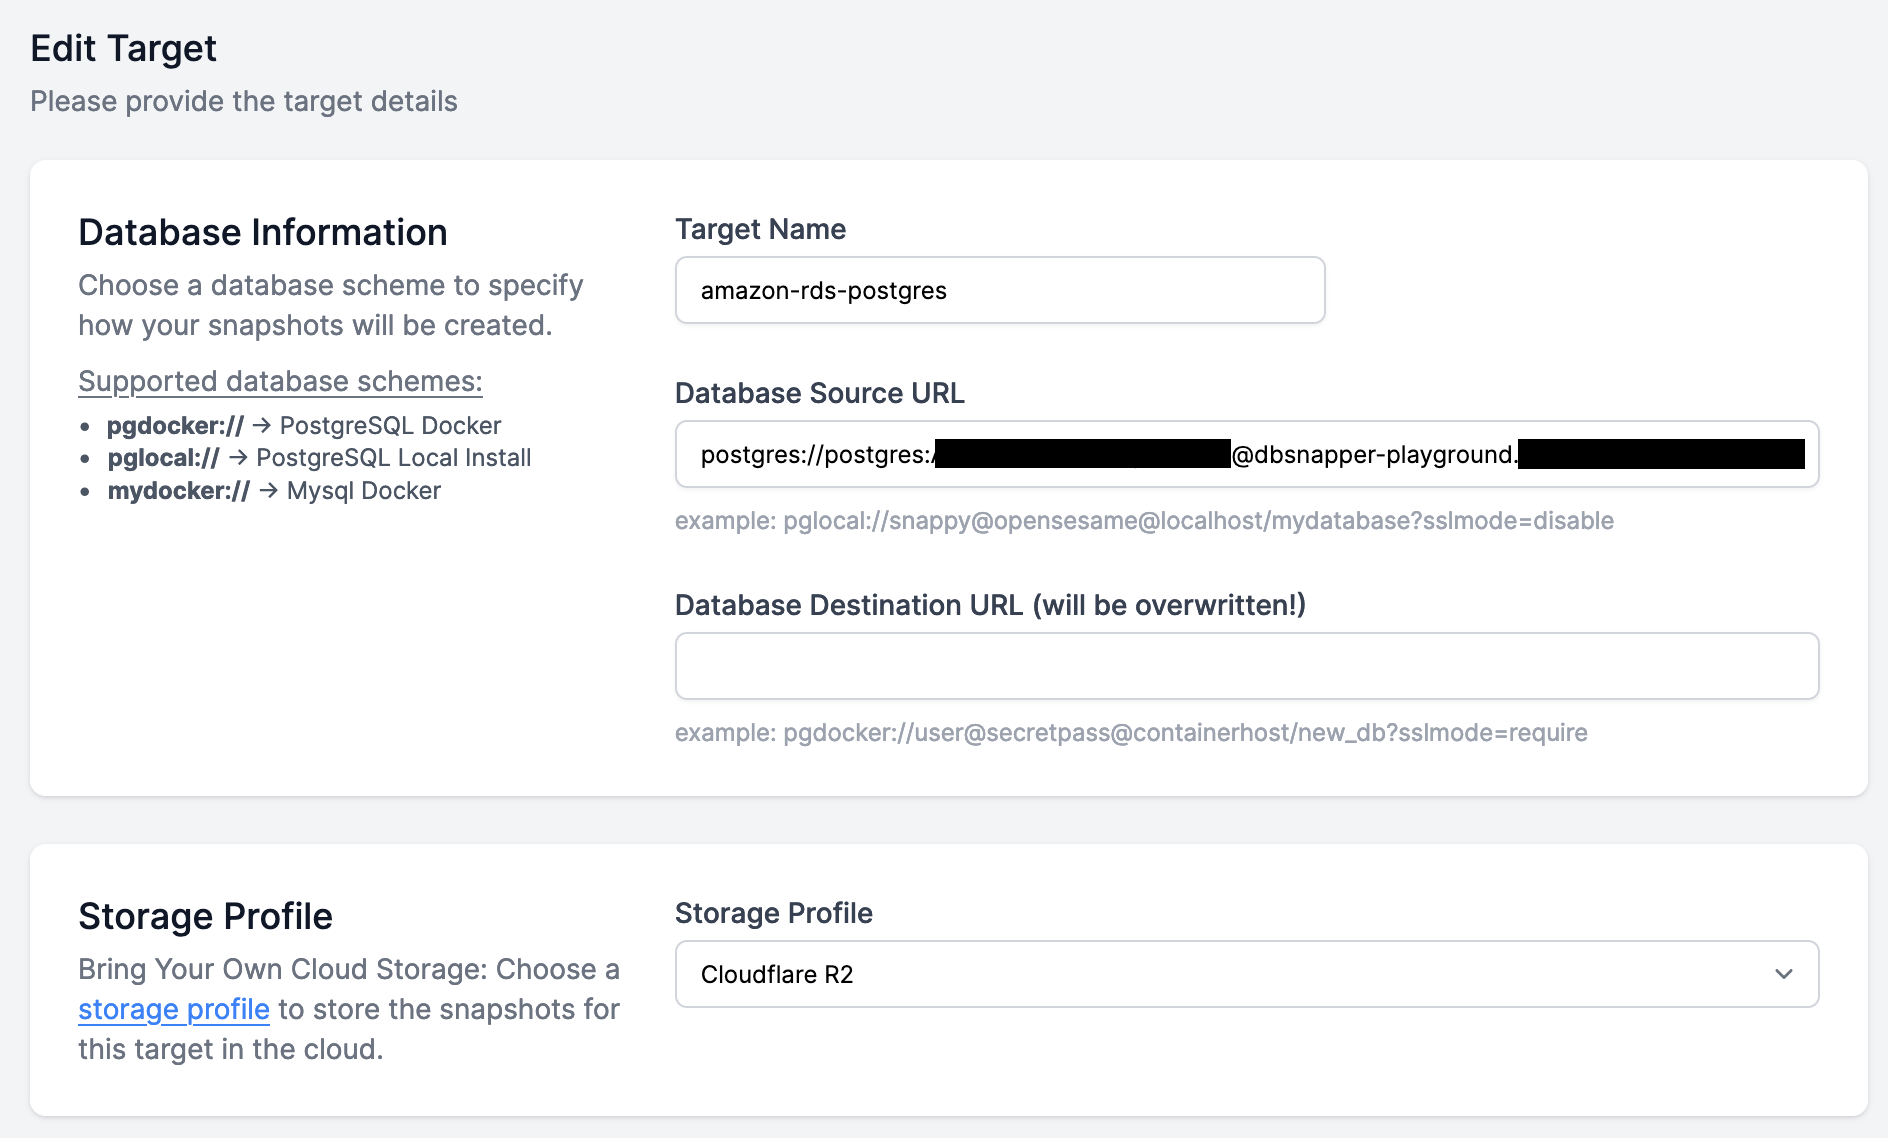
Task: Click the empty Database Destination URL field
Action: tap(1247, 666)
